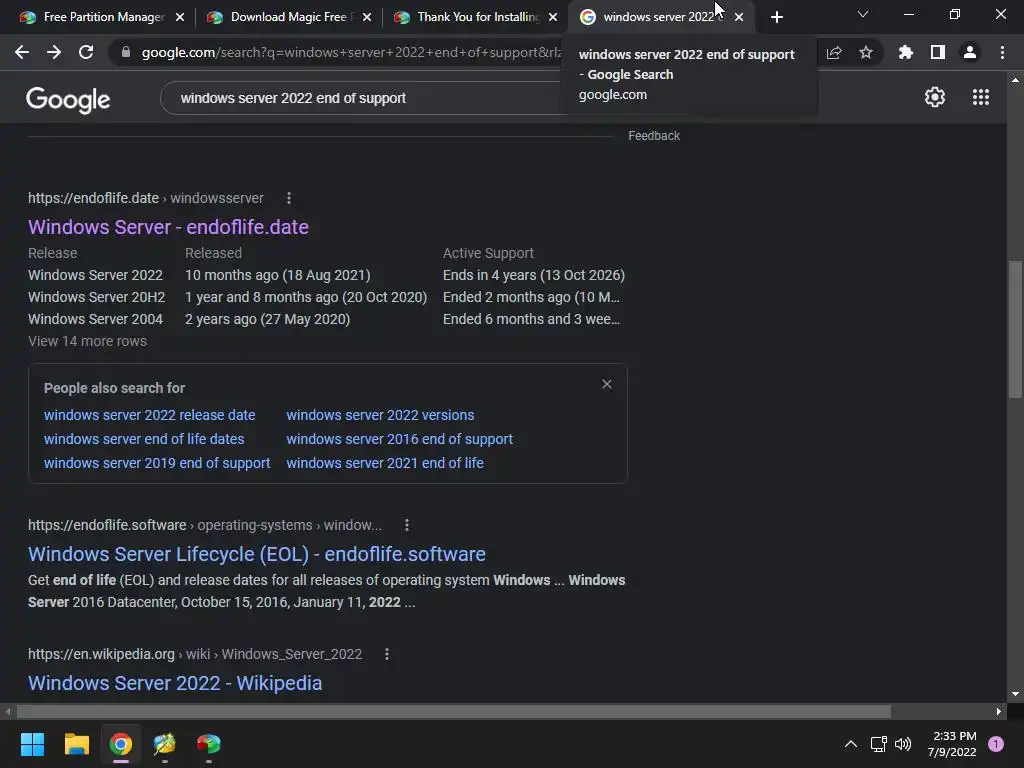Open the Windows Start menu
The width and height of the screenshot is (1024, 768).
(x=32, y=744)
